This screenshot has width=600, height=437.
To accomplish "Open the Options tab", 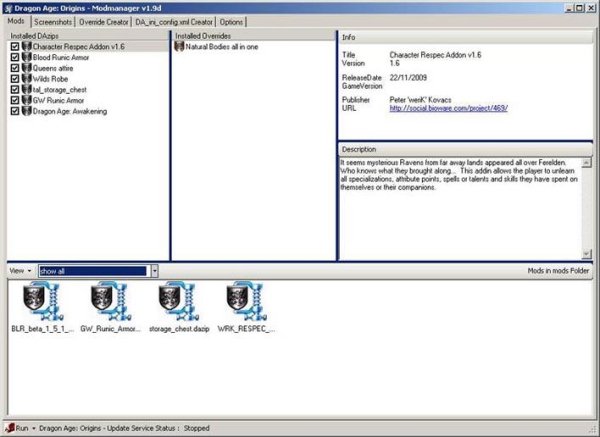I will pyautogui.click(x=231, y=22).
